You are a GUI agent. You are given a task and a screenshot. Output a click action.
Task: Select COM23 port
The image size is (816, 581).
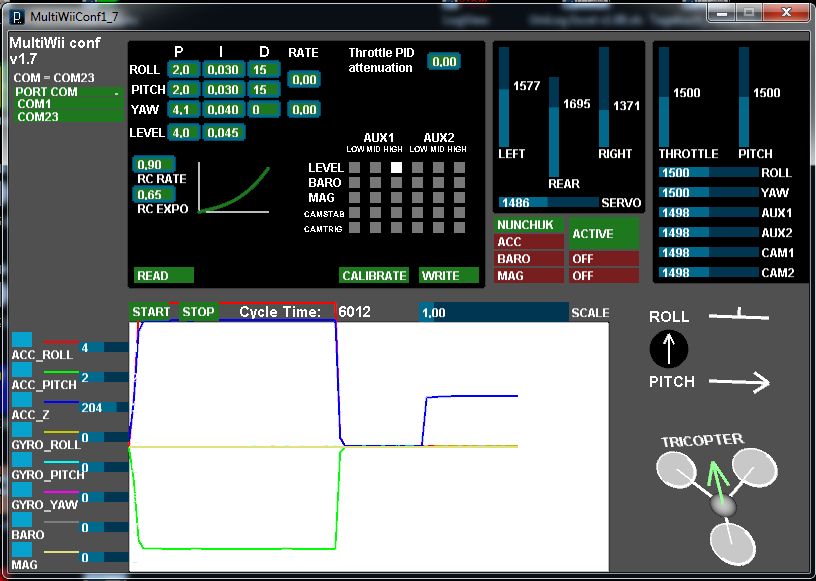pyautogui.click(x=69, y=116)
